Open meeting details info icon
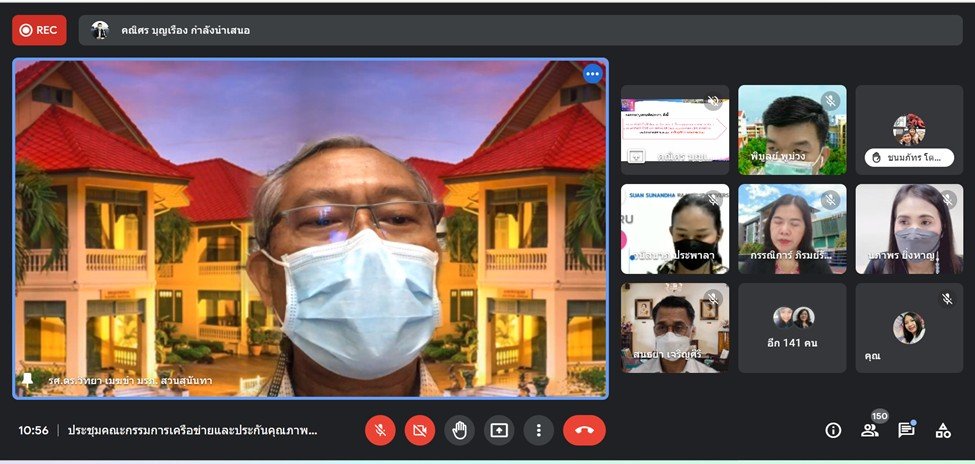Image resolution: width=975 pixels, height=464 pixels. pyautogui.click(x=833, y=430)
